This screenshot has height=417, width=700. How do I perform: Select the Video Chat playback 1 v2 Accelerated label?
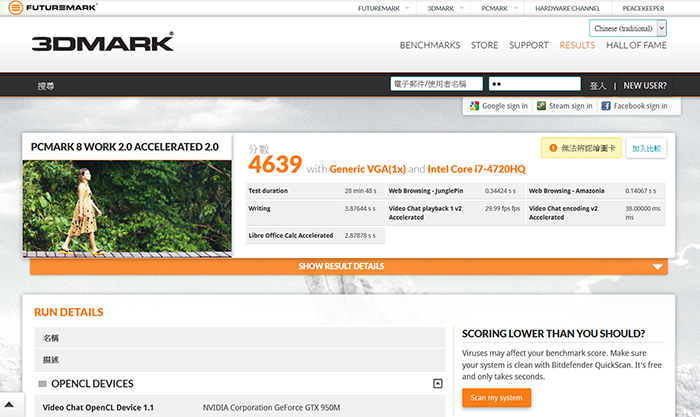click(x=425, y=213)
